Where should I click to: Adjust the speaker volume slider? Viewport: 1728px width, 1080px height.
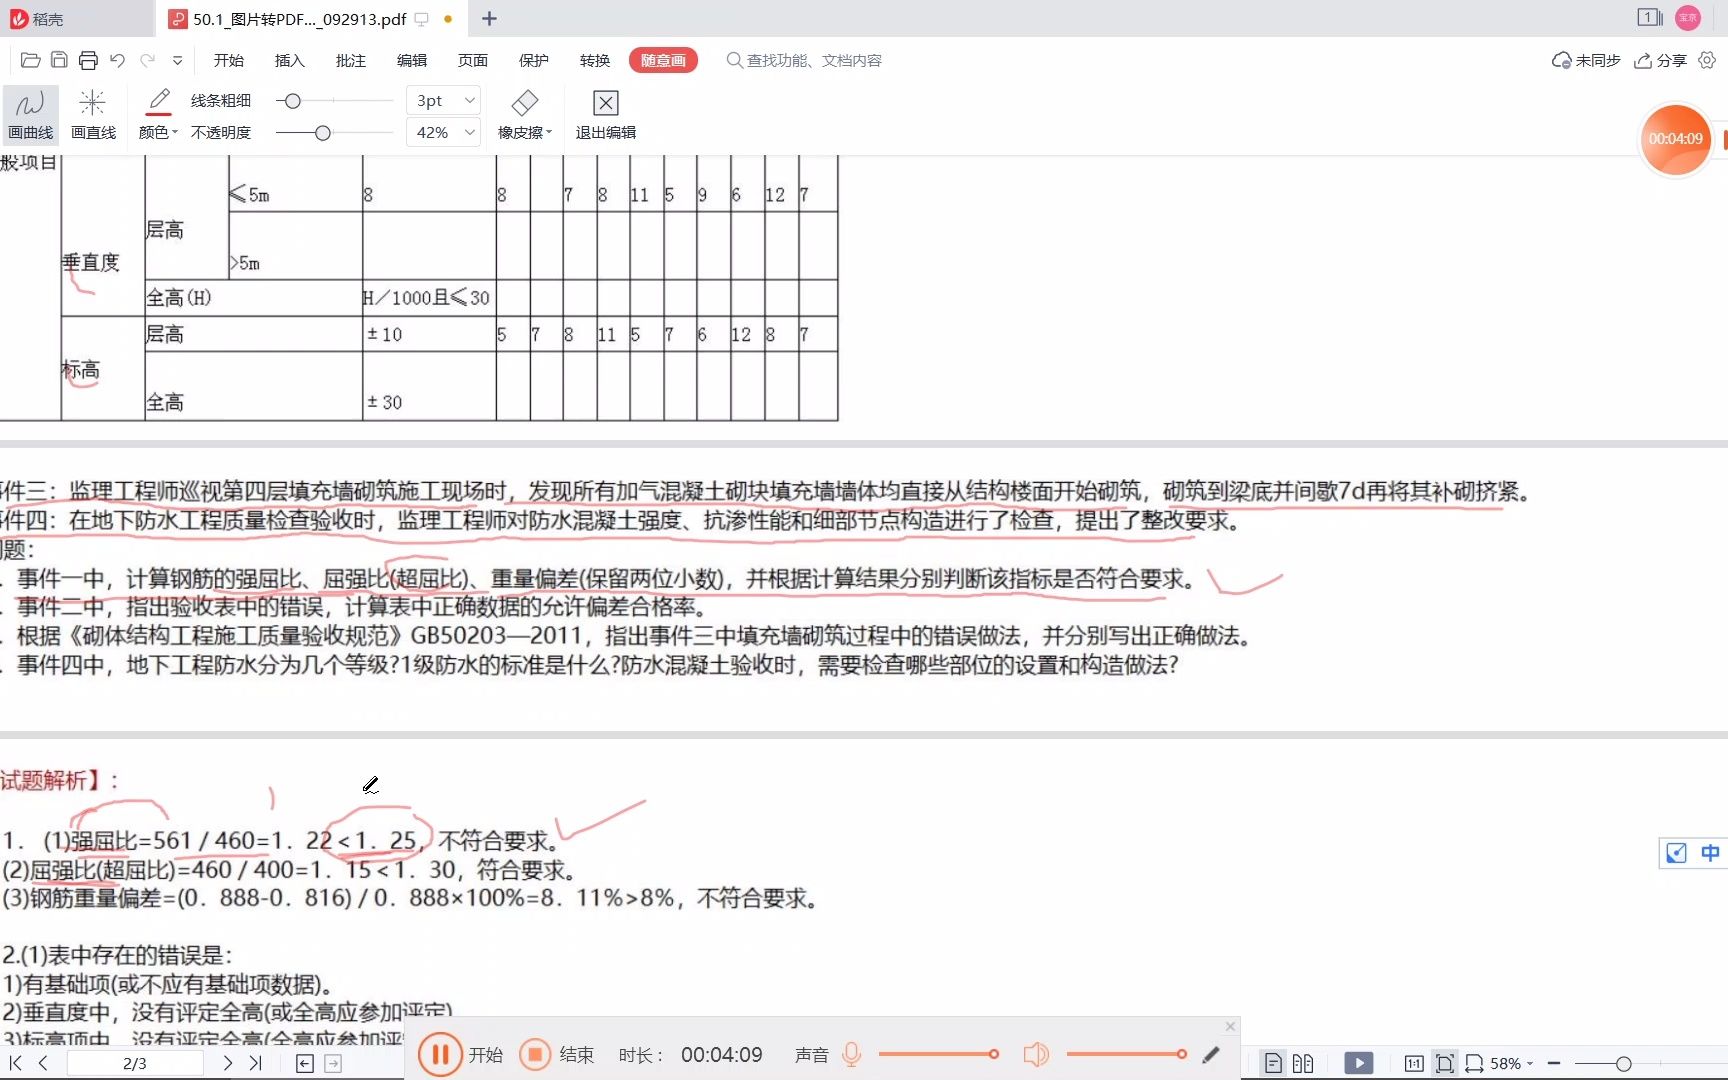click(x=1126, y=1054)
